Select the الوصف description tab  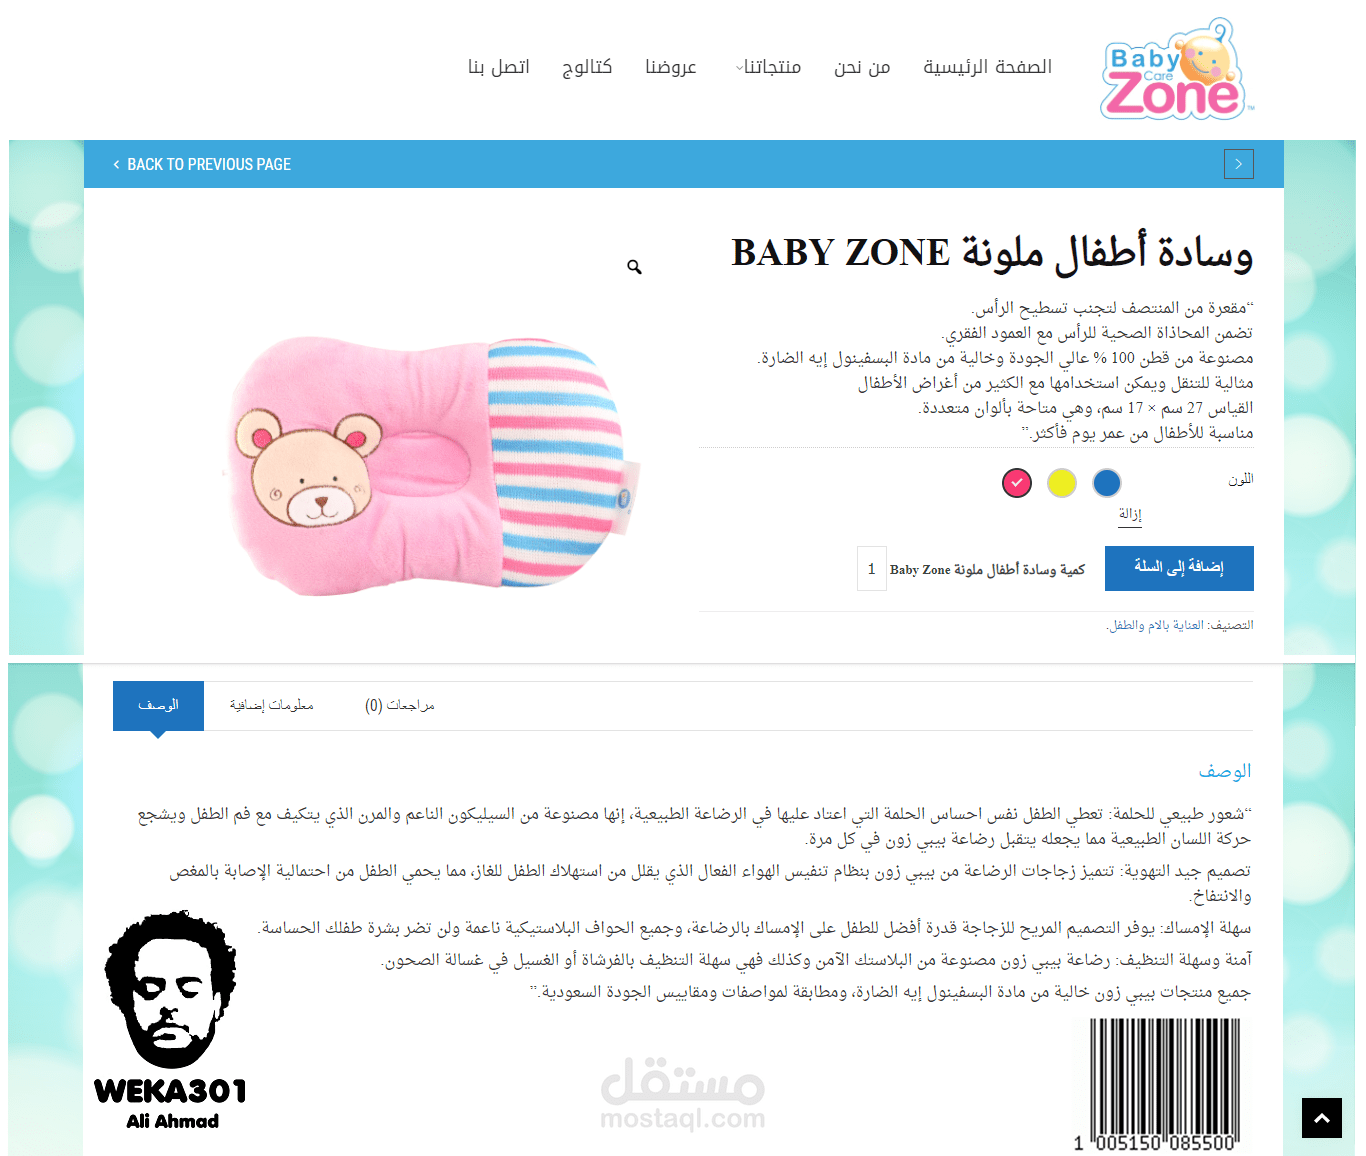click(x=158, y=706)
